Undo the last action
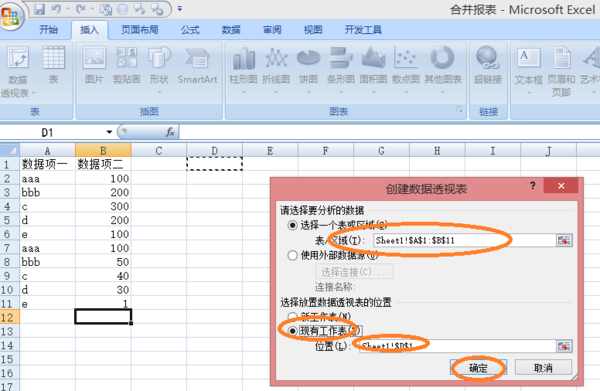The height and width of the screenshot is (391, 600). pyautogui.click(x=56, y=9)
